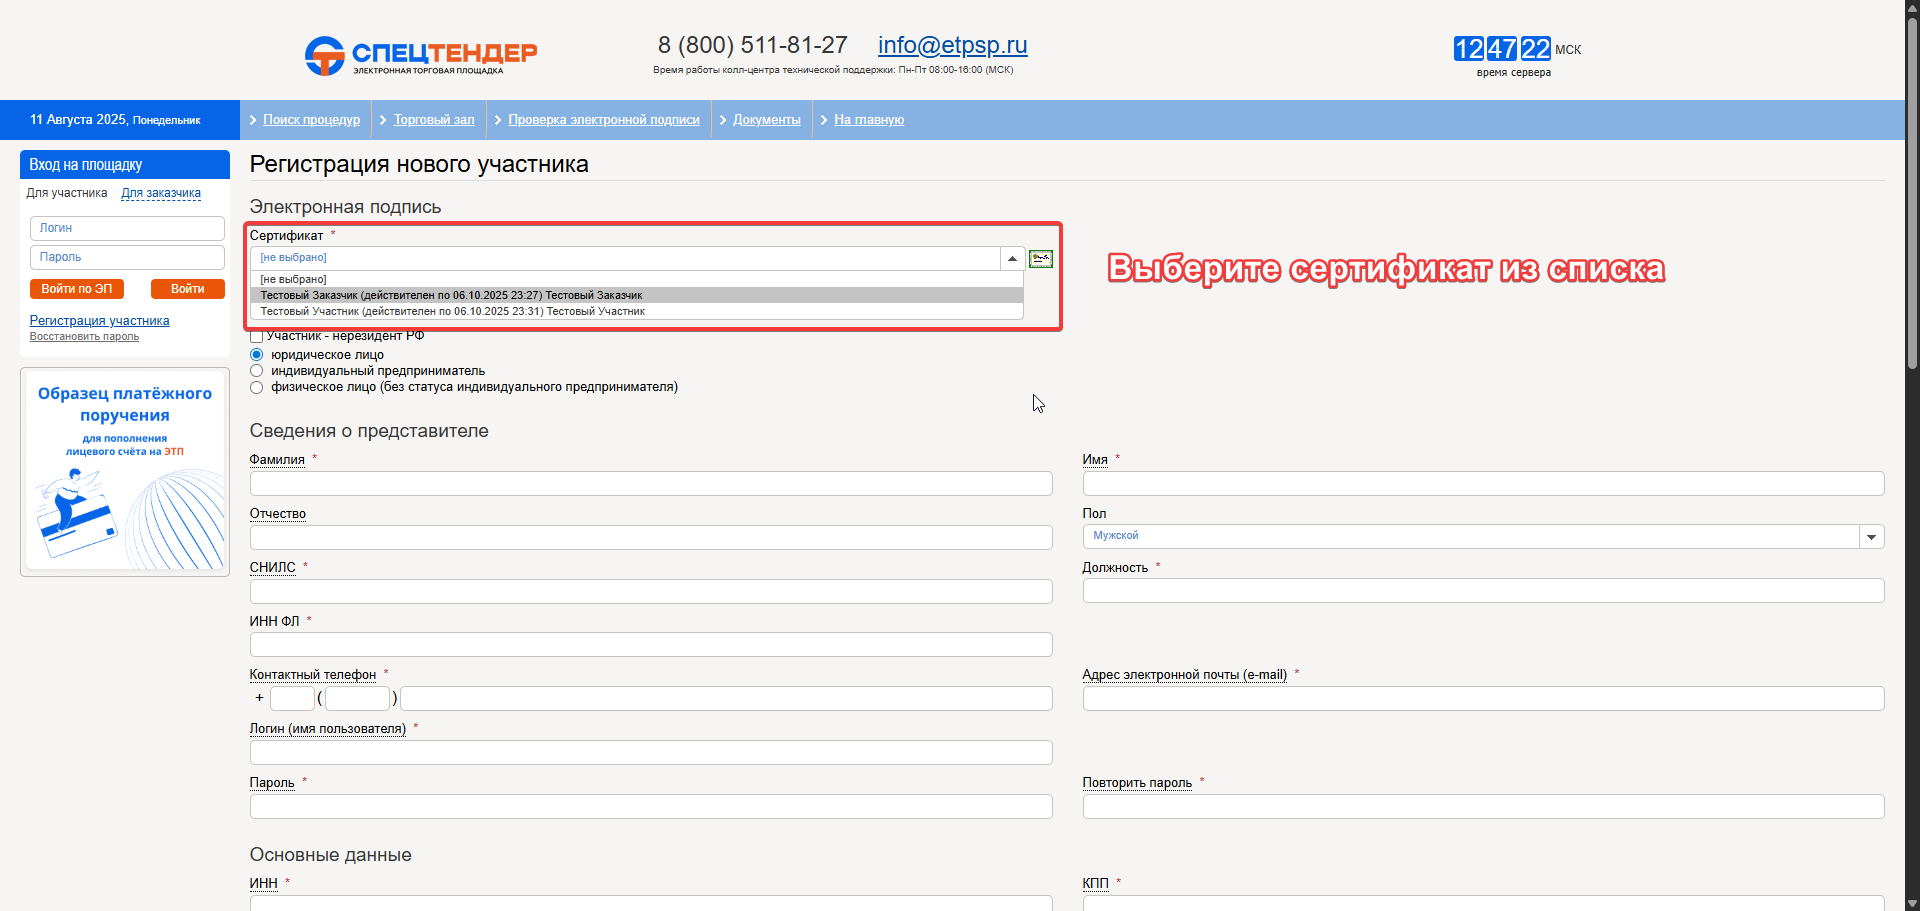This screenshot has width=1920, height=911.
Task: Go to 'Торговый зал' menu item
Action: tap(434, 120)
